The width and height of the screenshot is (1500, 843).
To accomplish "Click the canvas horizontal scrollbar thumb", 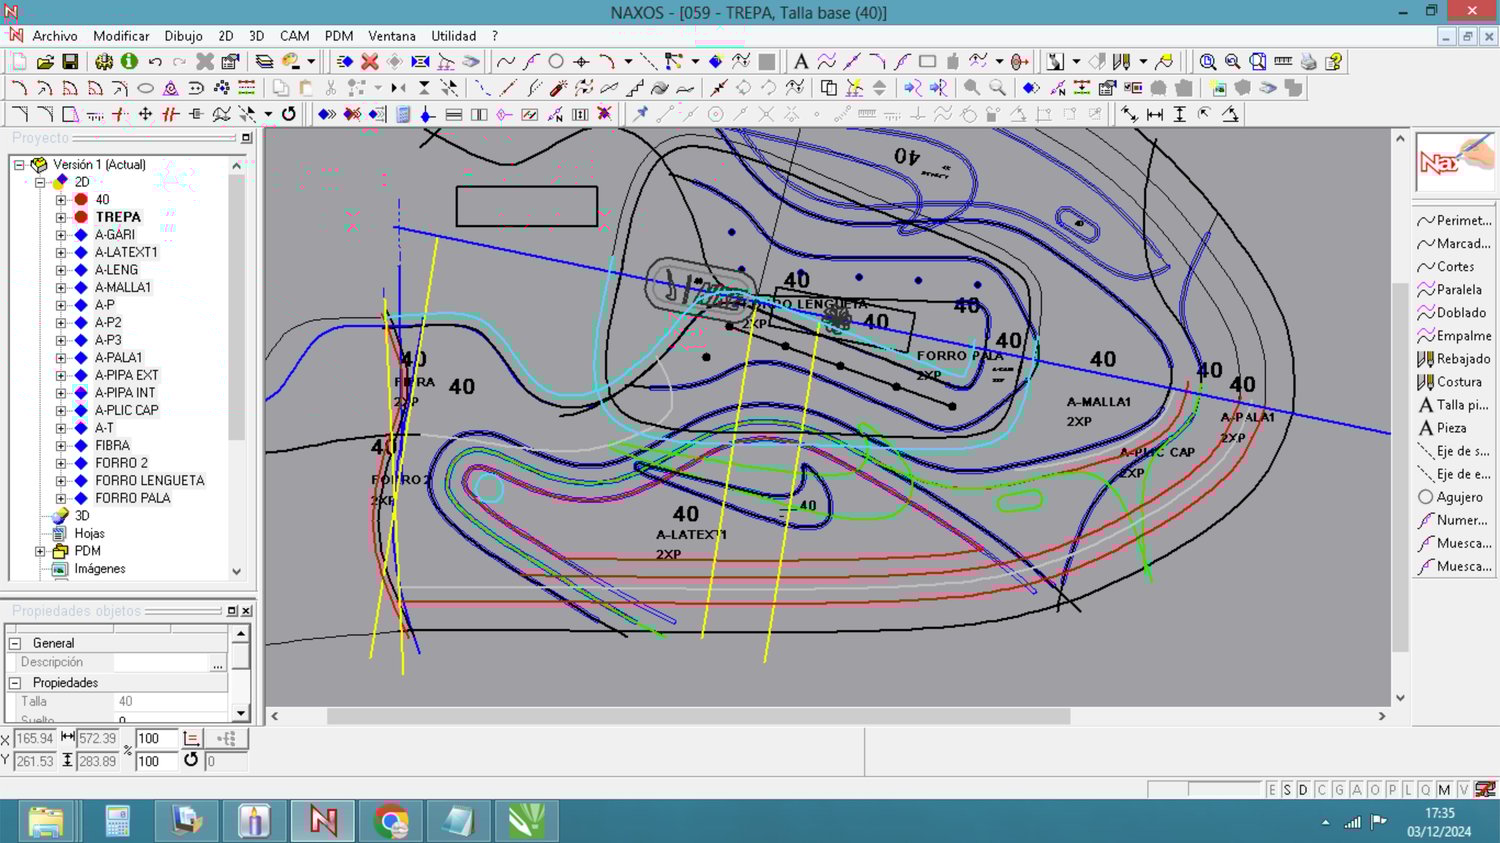I will tap(698, 716).
